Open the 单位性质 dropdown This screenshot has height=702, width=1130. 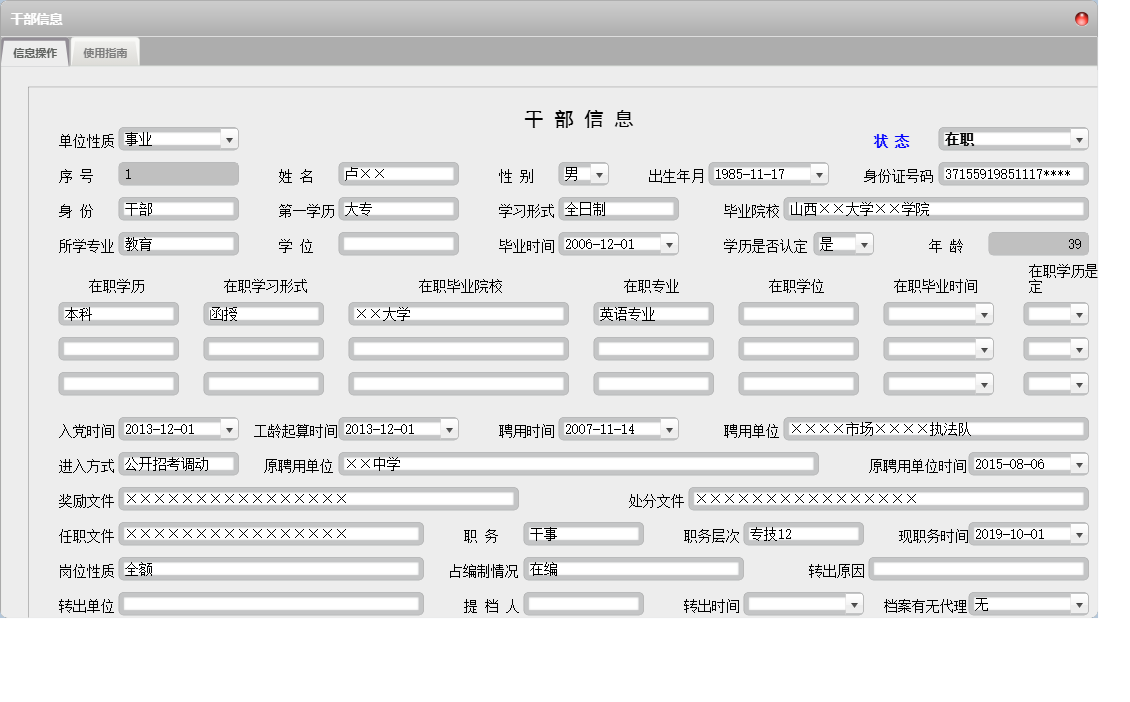229,140
